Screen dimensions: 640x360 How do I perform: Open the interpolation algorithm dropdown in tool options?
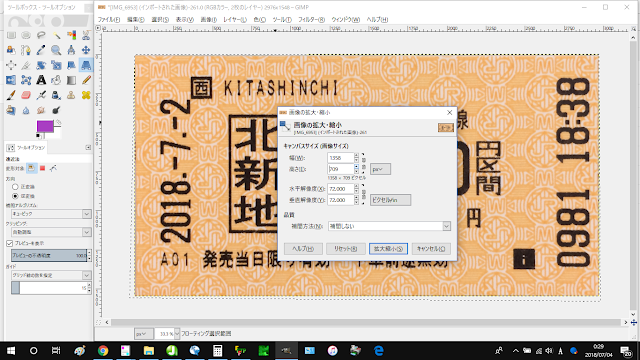[x=51, y=213]
